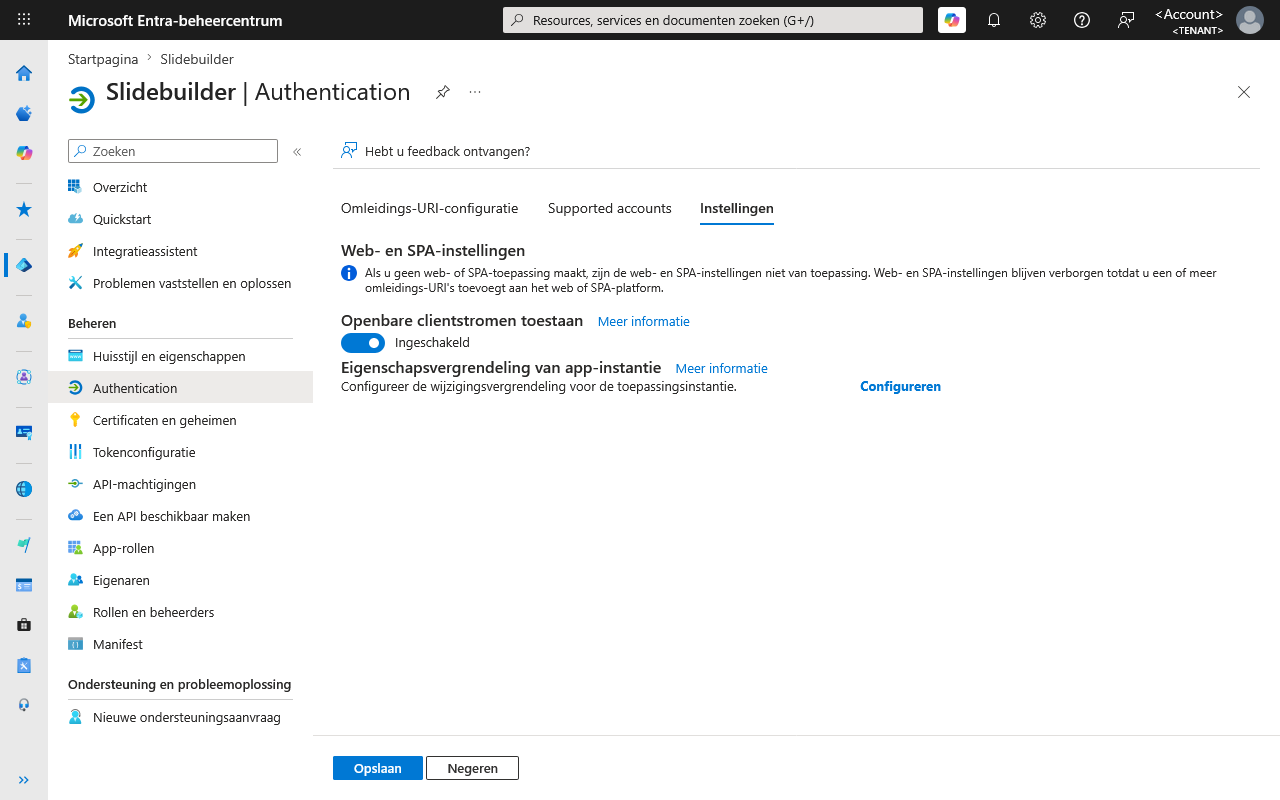Viewport: 1280px width, 800px height.
Task: Switch to Supported accounts tab
Action: pyautogui.click(x=609, y=209)
